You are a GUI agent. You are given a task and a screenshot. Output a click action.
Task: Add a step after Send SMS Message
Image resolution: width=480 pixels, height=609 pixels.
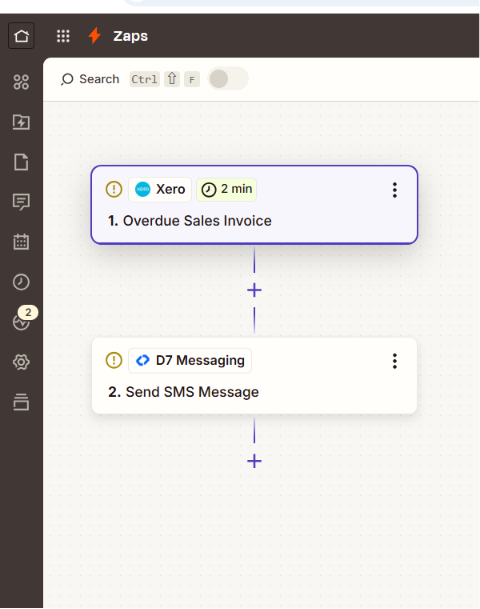pos(254,461)
